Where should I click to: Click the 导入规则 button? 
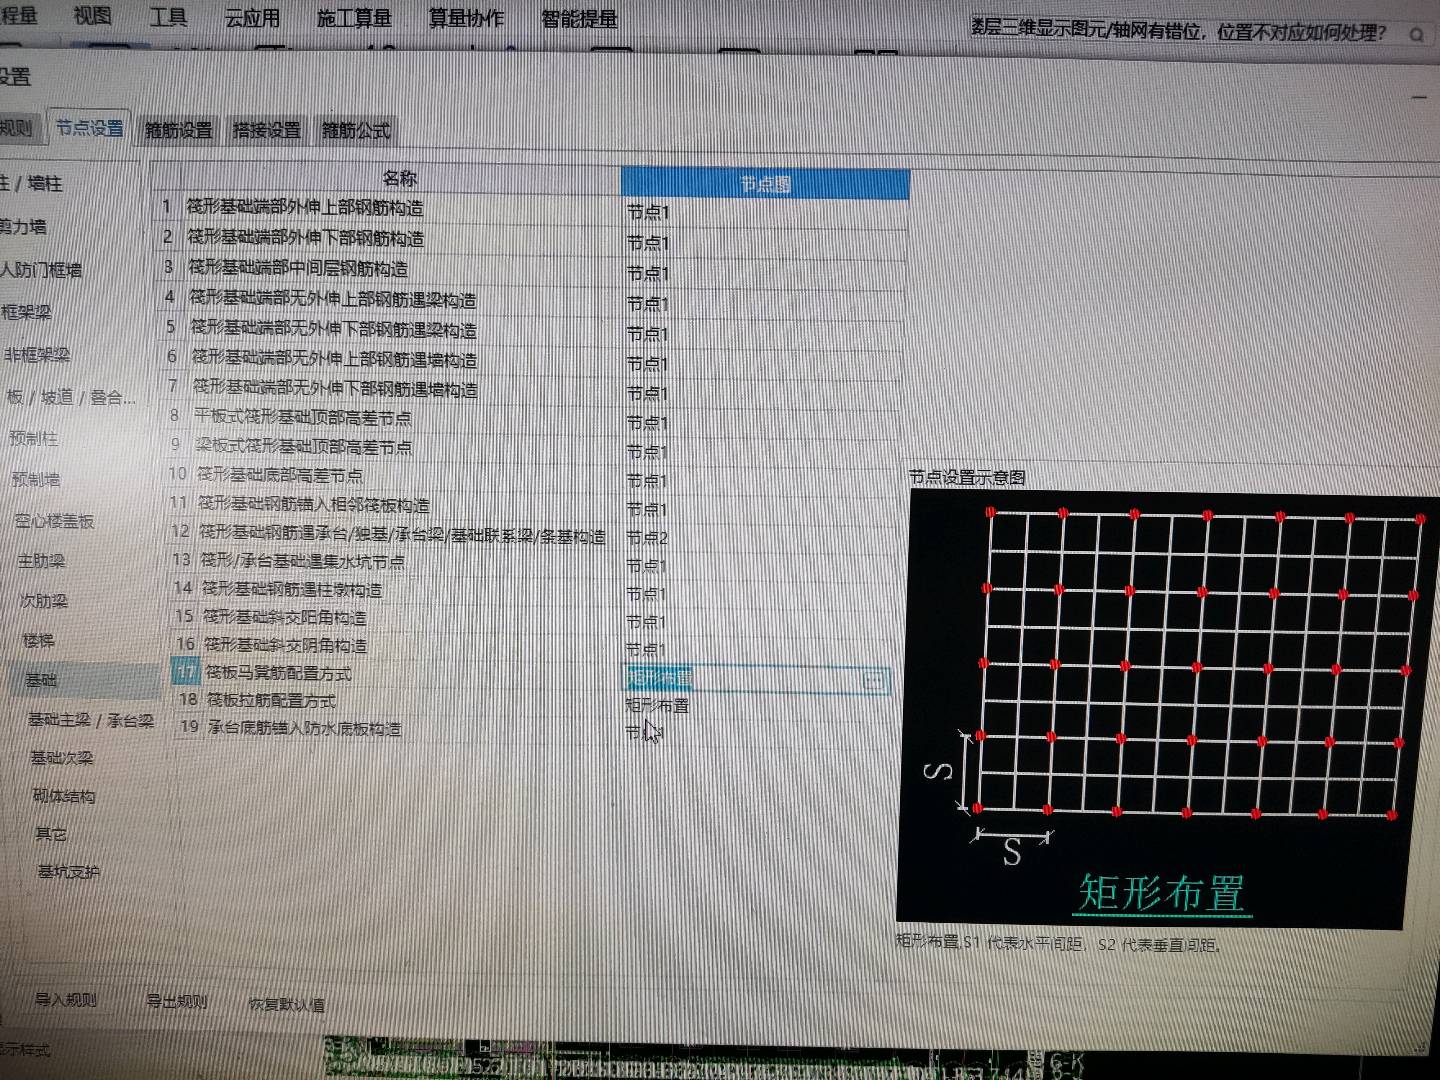point(66,1000)
